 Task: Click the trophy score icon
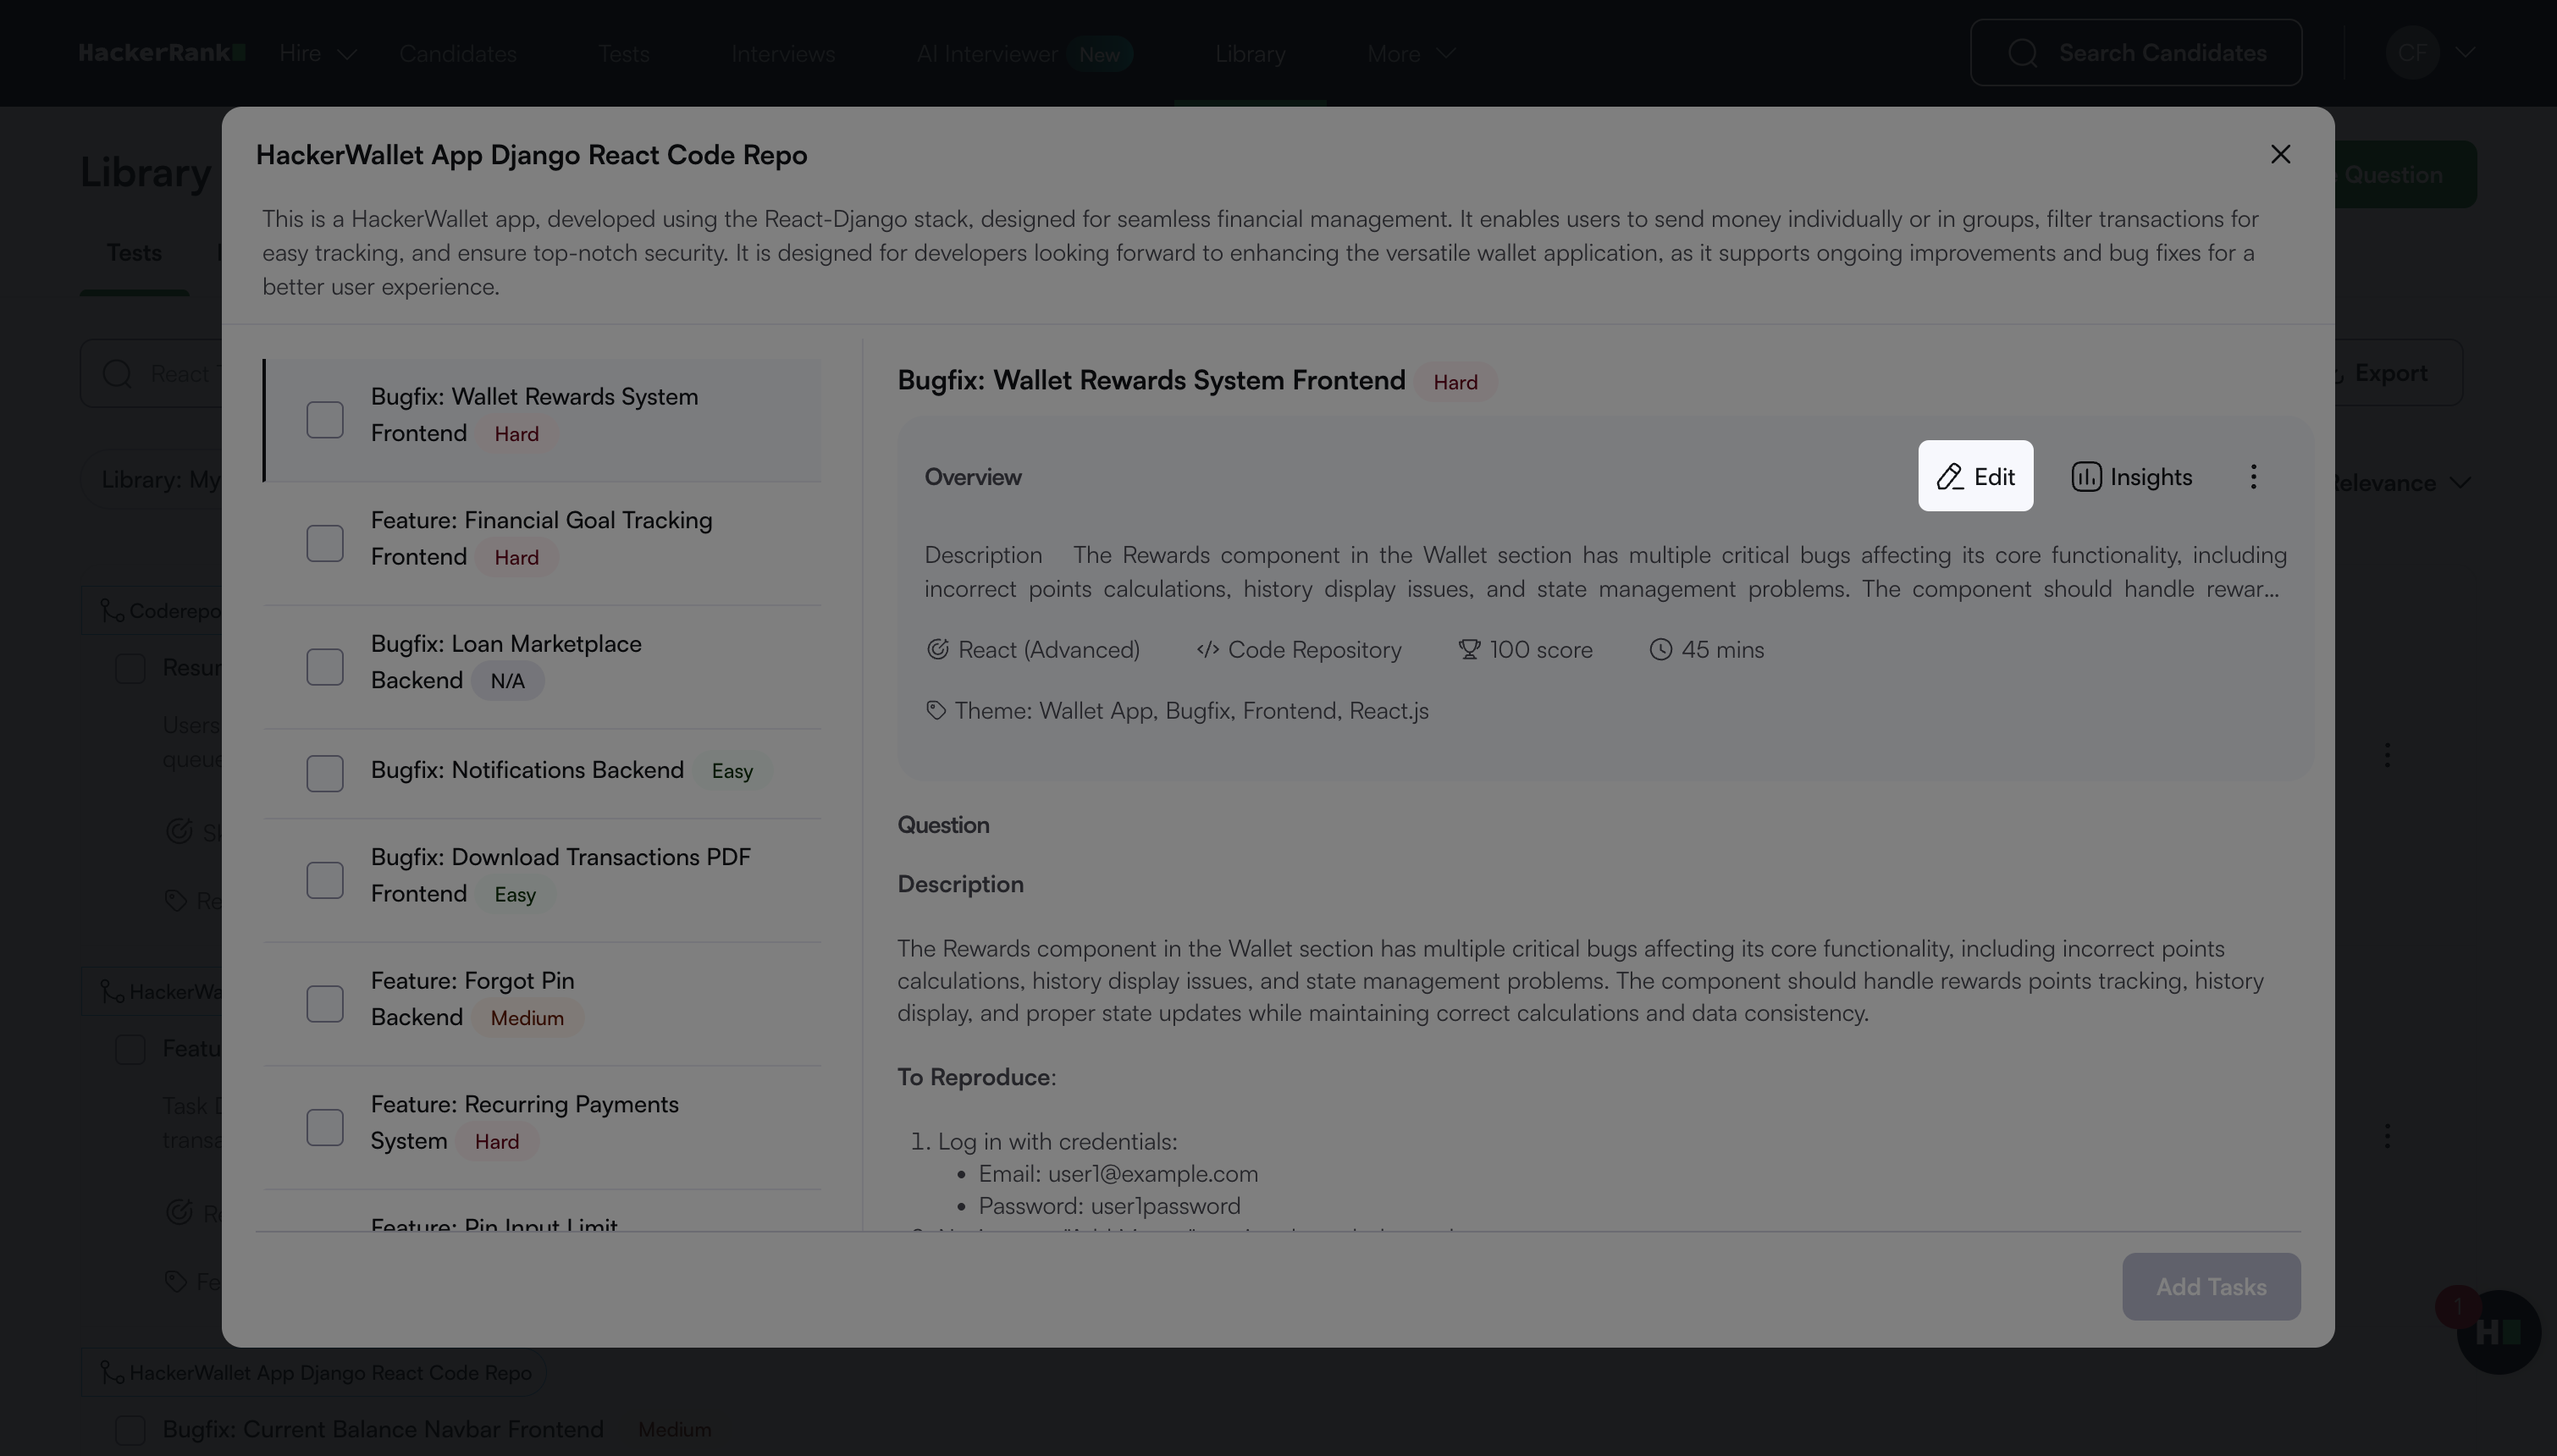tap(1468, 650)
